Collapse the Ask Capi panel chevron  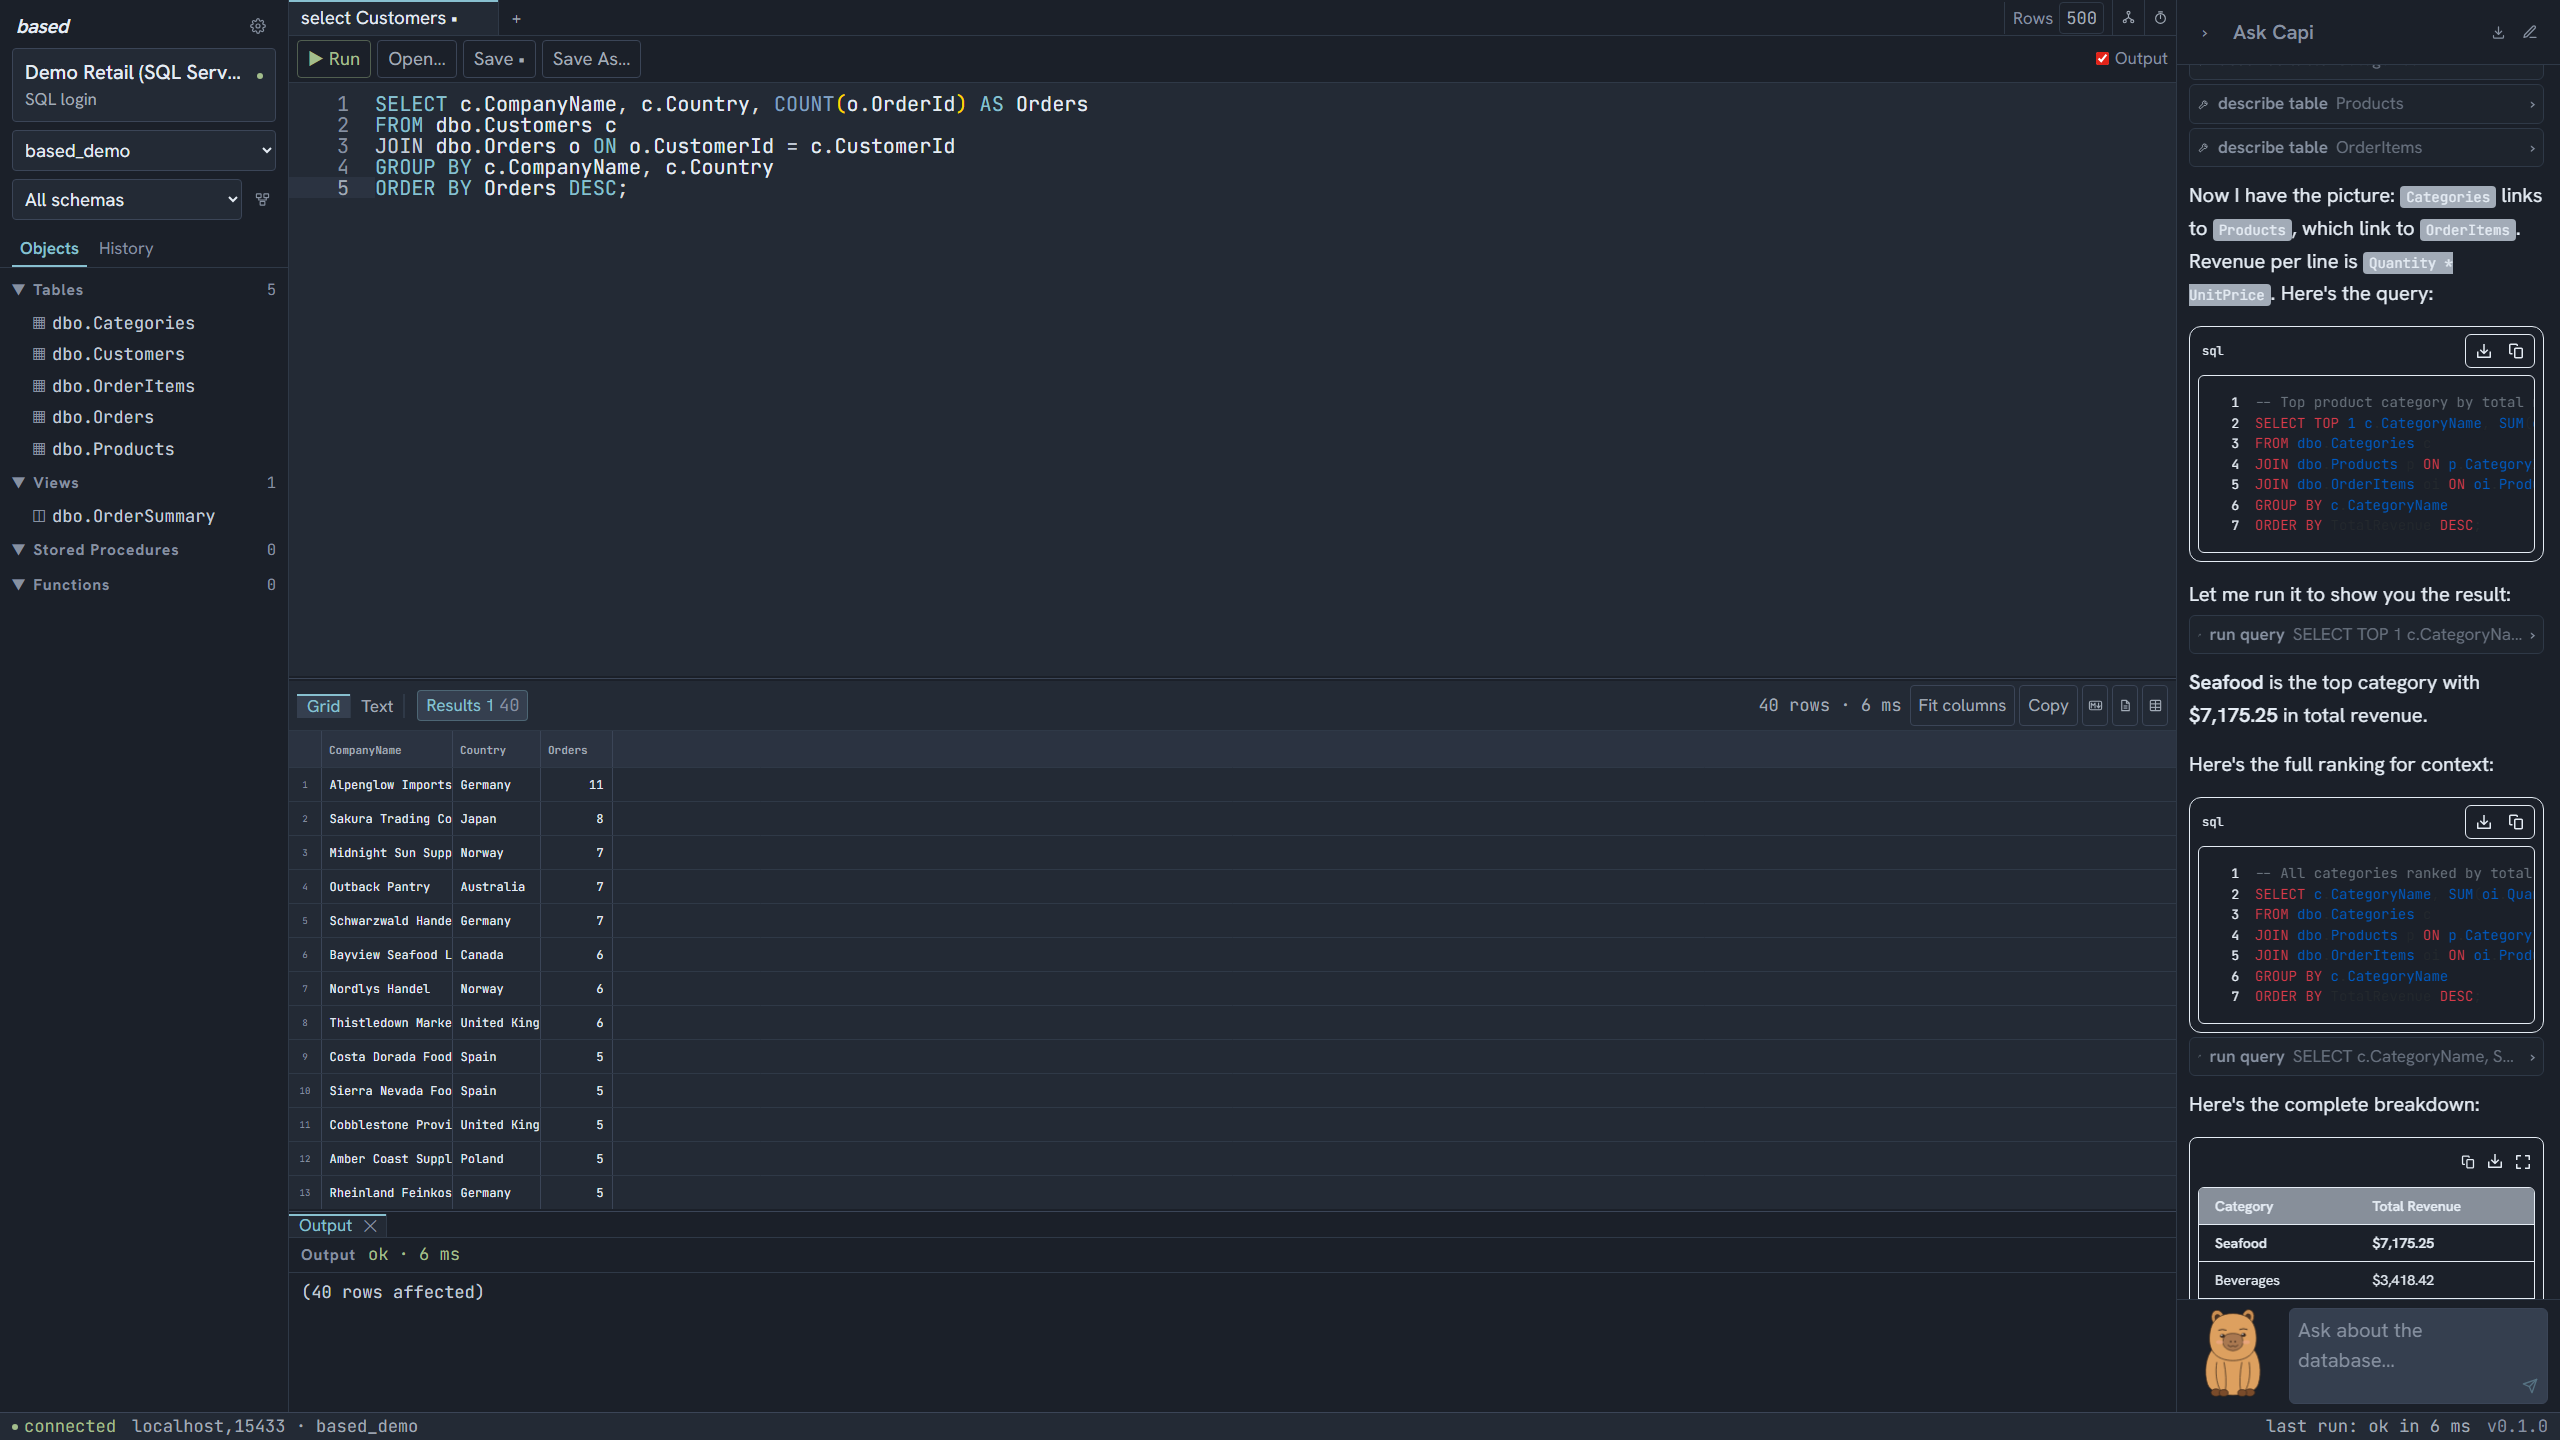2204,33
